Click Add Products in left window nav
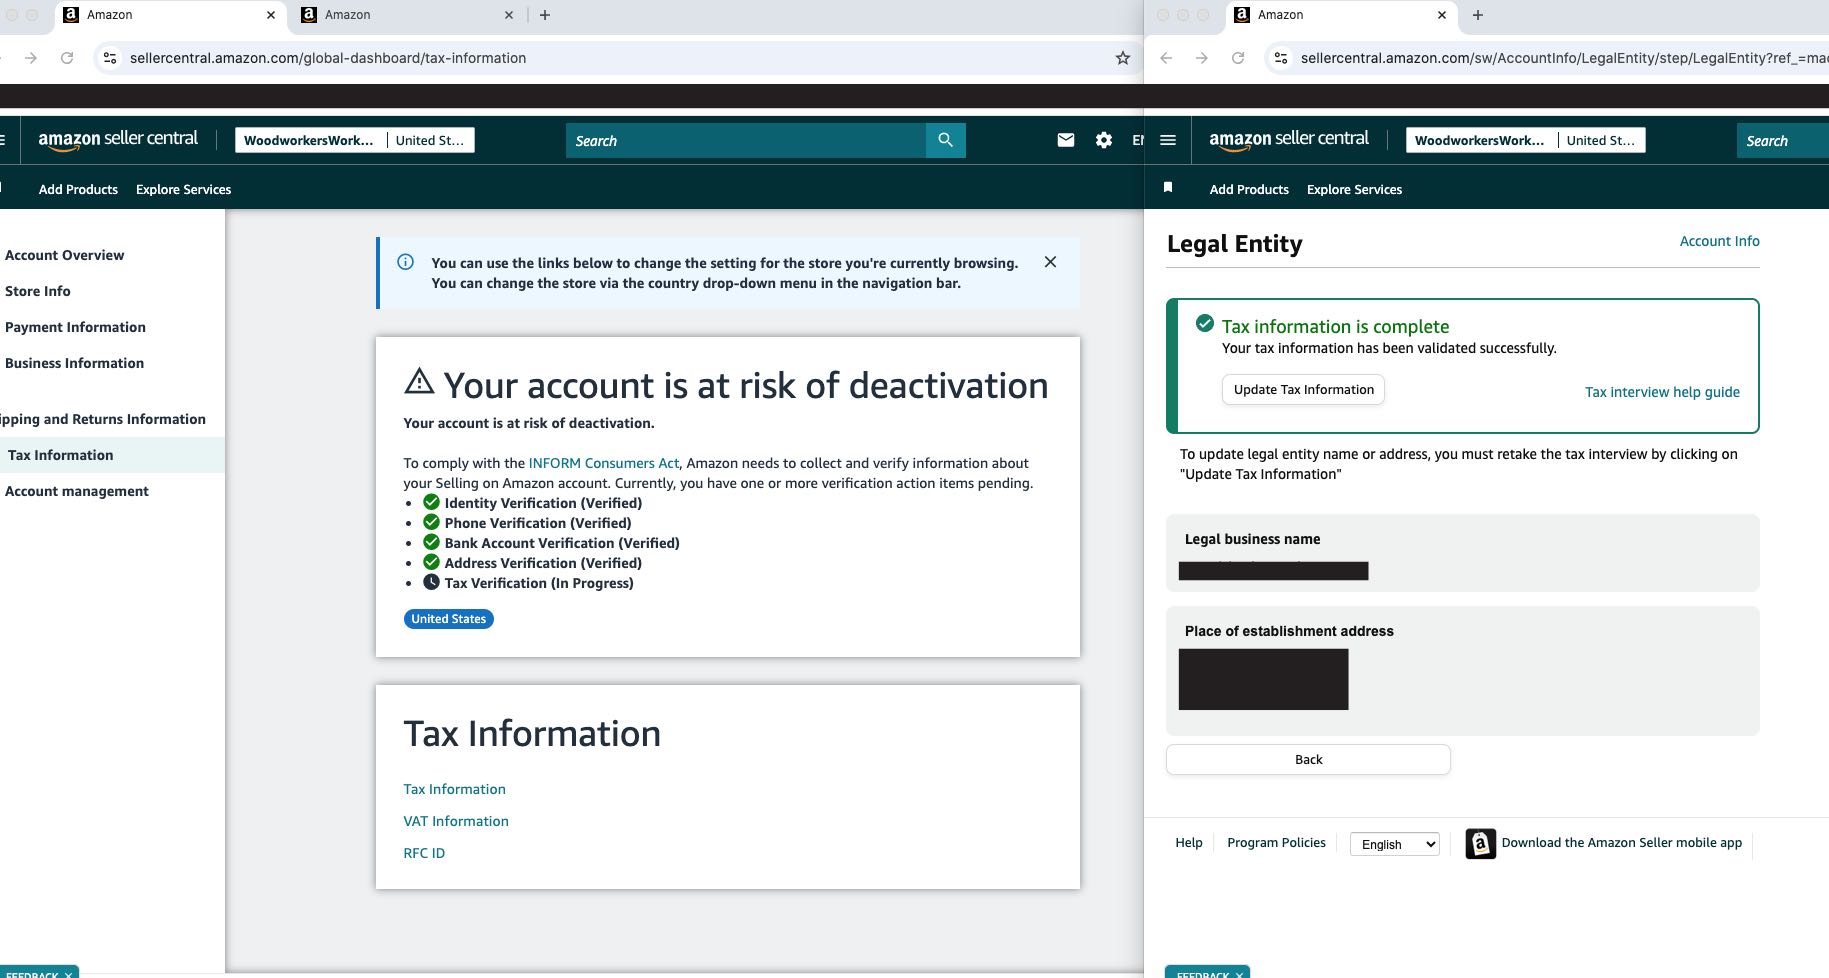This screenshot has width=1829, height=978. click(78, 189)
